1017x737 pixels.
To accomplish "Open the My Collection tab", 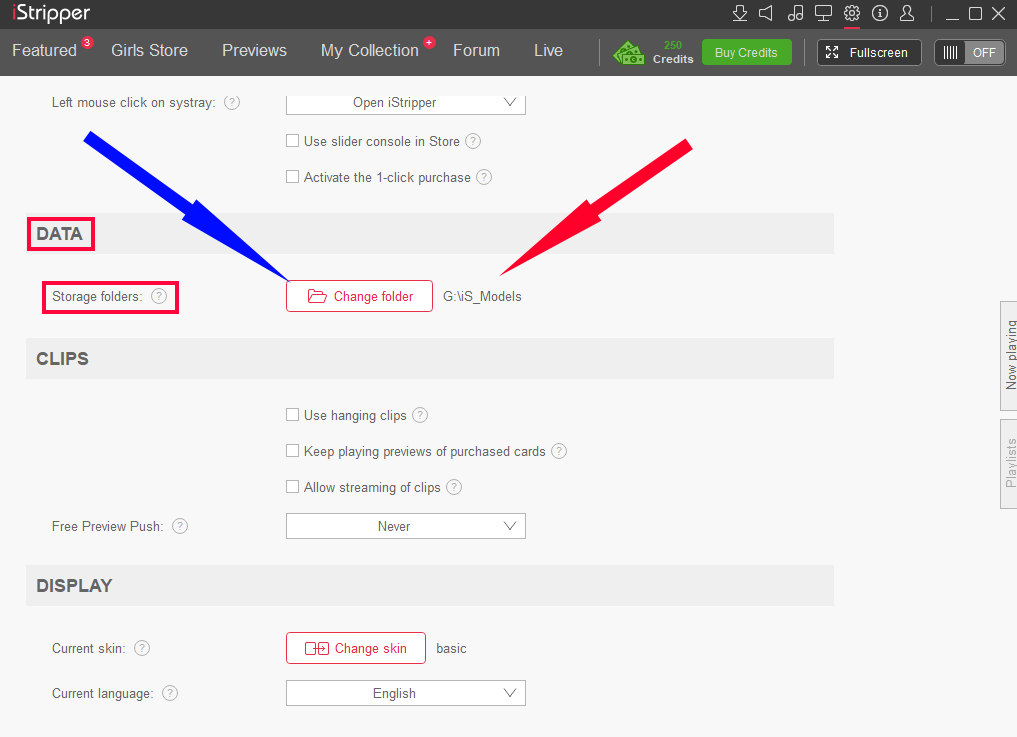I will (x=369, y=50).
